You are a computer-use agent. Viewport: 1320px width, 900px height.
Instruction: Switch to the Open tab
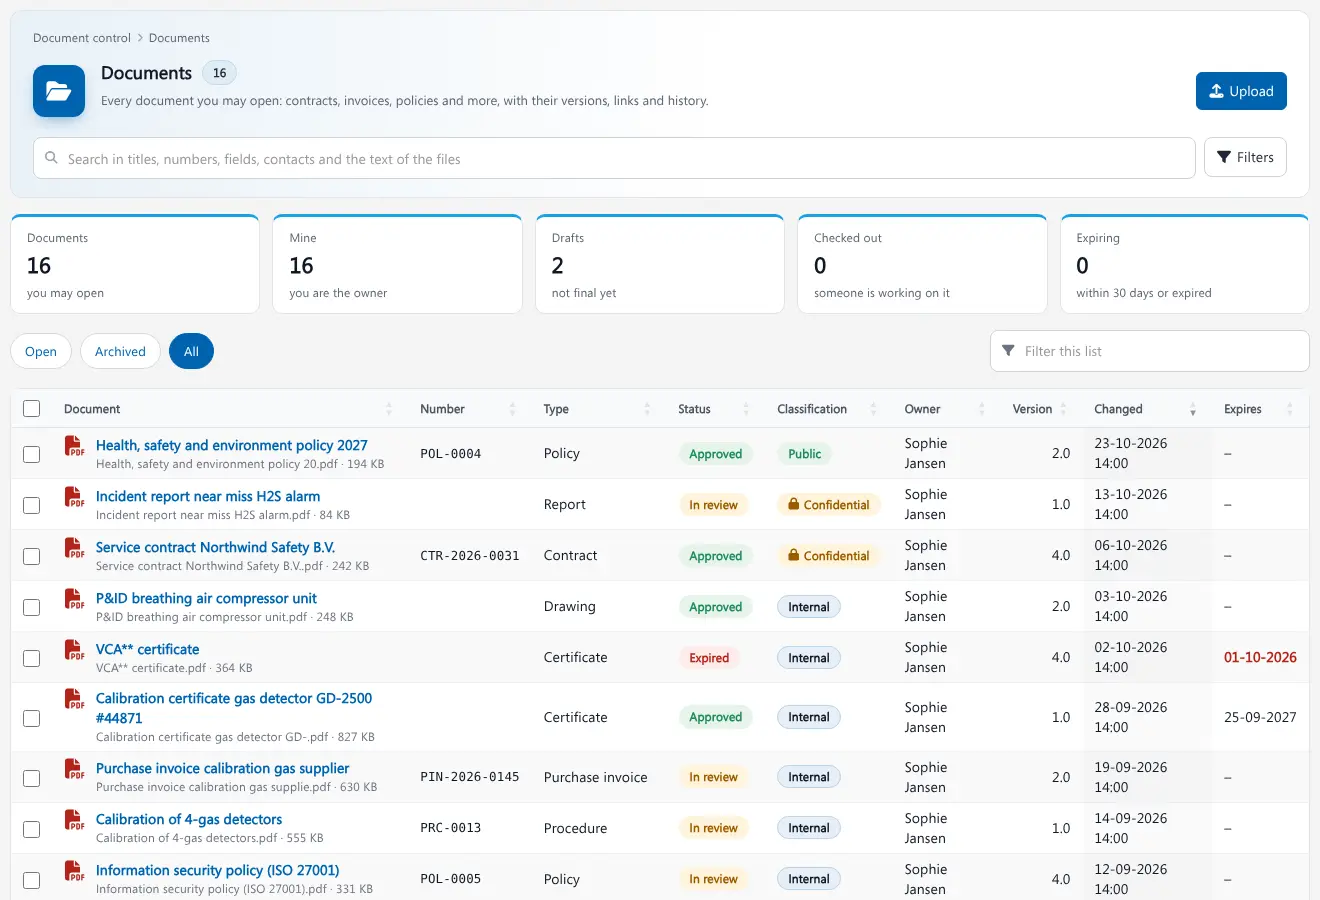pos(41,351)
